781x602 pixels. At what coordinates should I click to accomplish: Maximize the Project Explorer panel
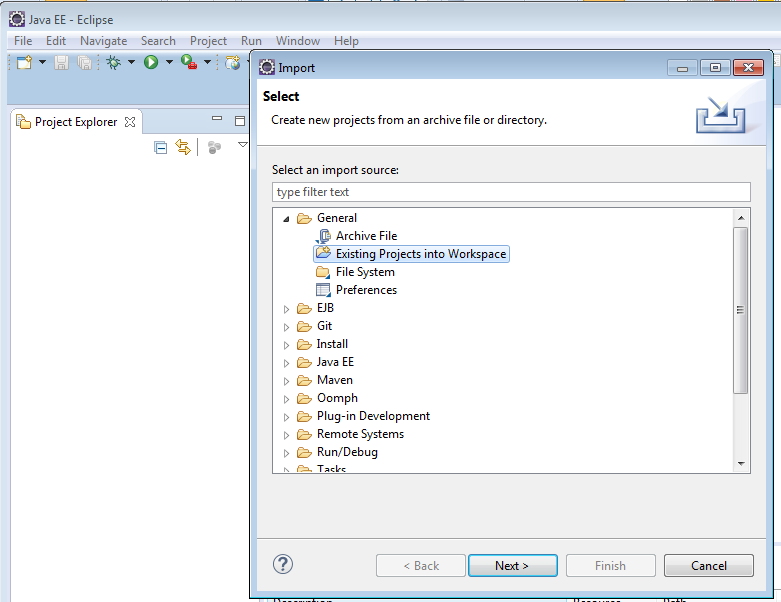click(x=240, y=120)
